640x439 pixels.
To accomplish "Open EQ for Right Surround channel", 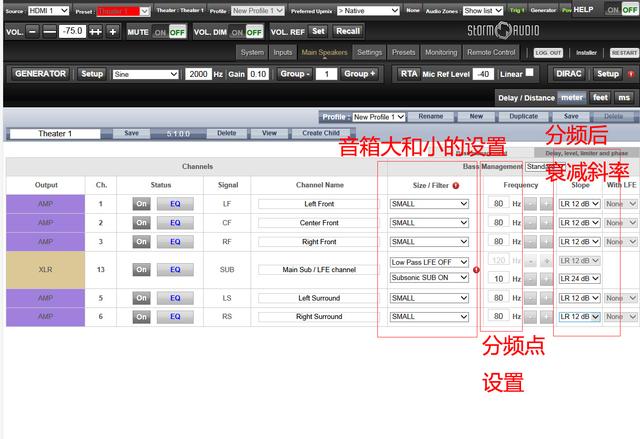I will [x=174, y=316].
